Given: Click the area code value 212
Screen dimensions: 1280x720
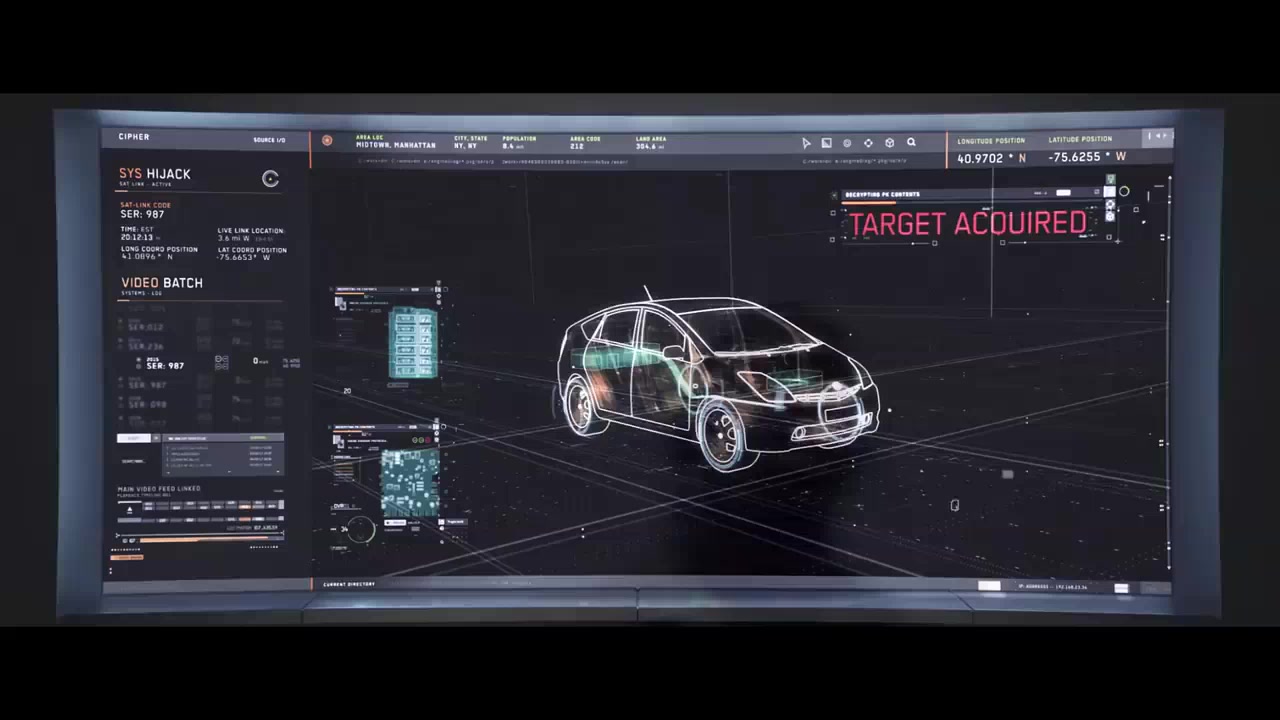Looking at the screenshot, I should coord(576,146).
